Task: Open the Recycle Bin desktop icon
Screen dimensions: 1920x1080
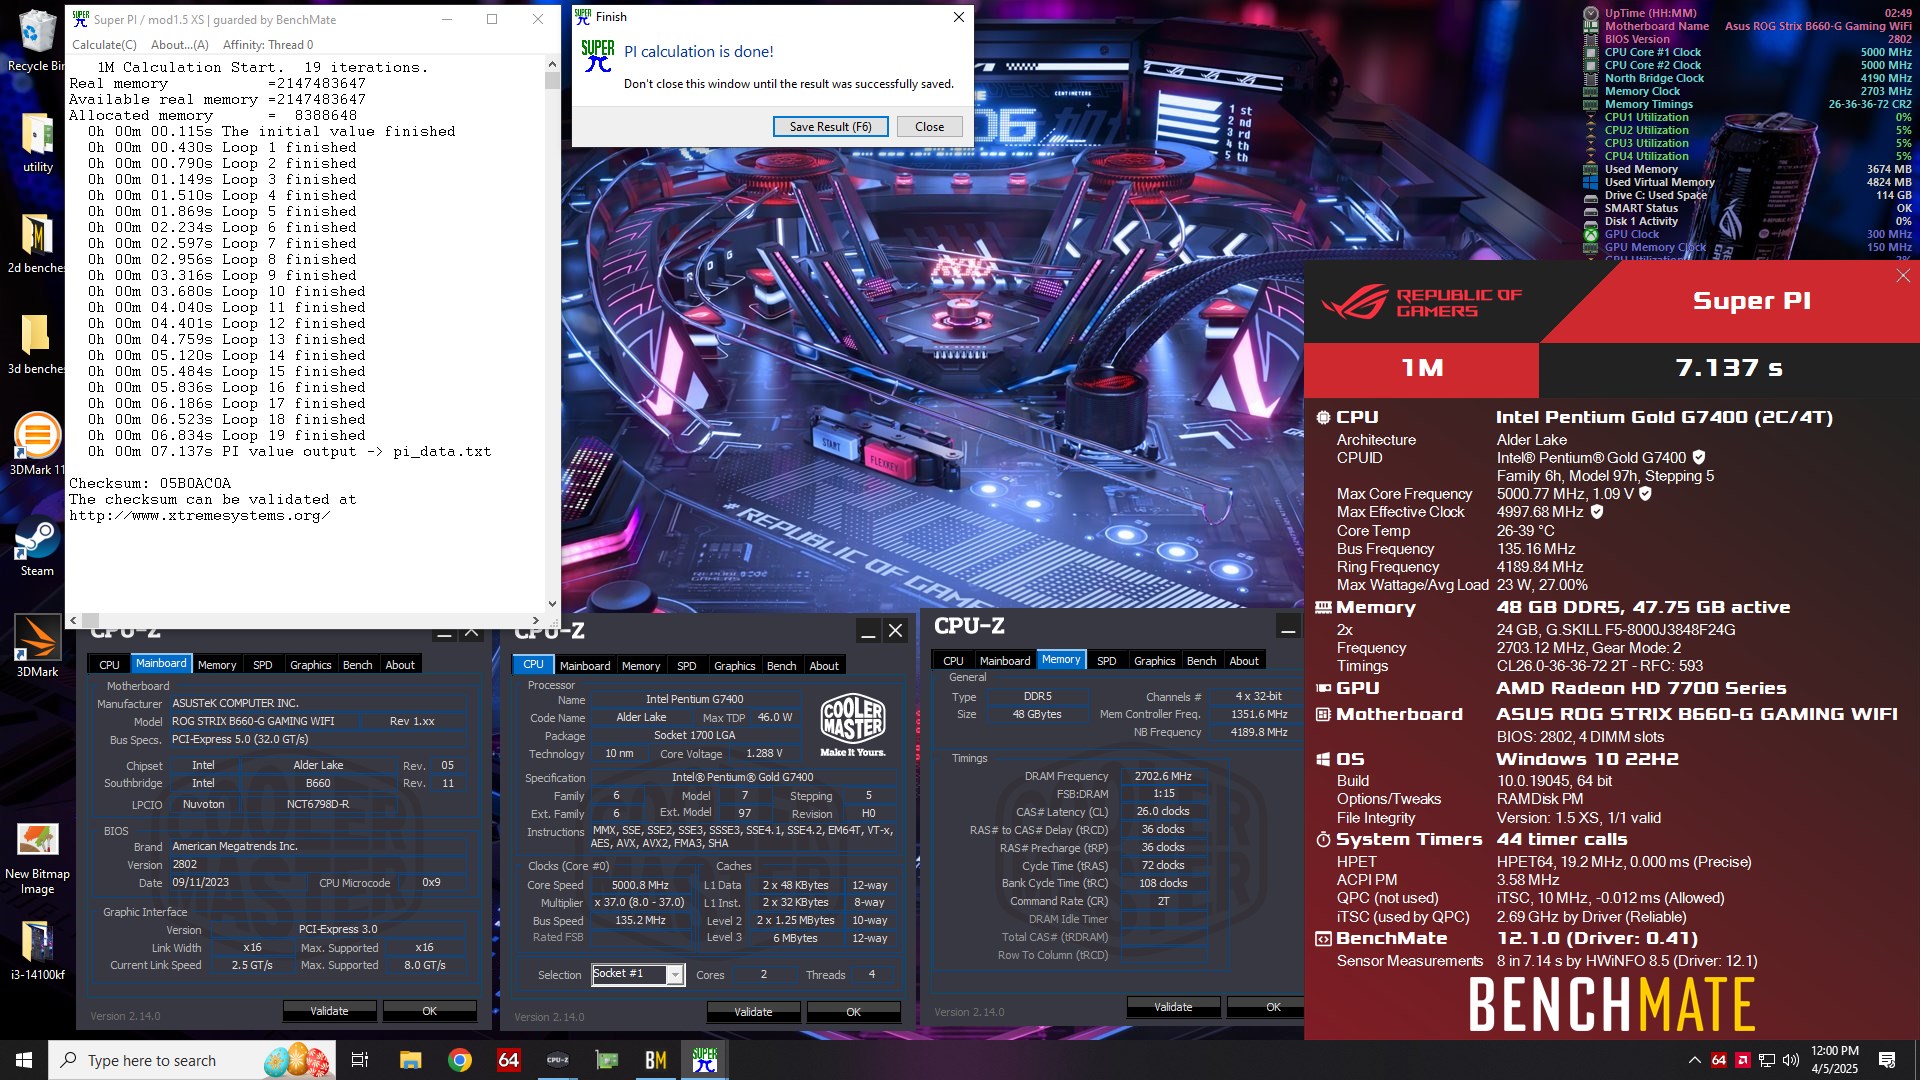Action: coord(37,40)
